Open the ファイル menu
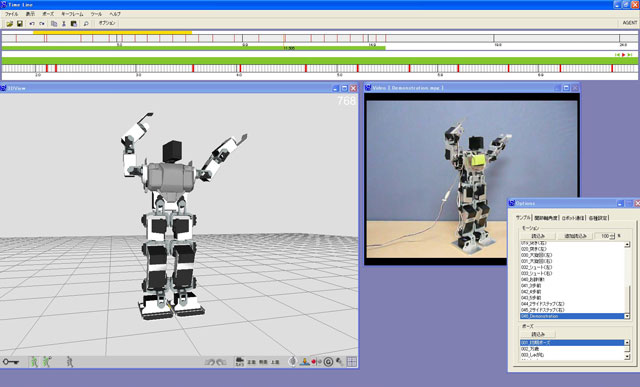The image size is (640, 387). click(x=11, y=14)
